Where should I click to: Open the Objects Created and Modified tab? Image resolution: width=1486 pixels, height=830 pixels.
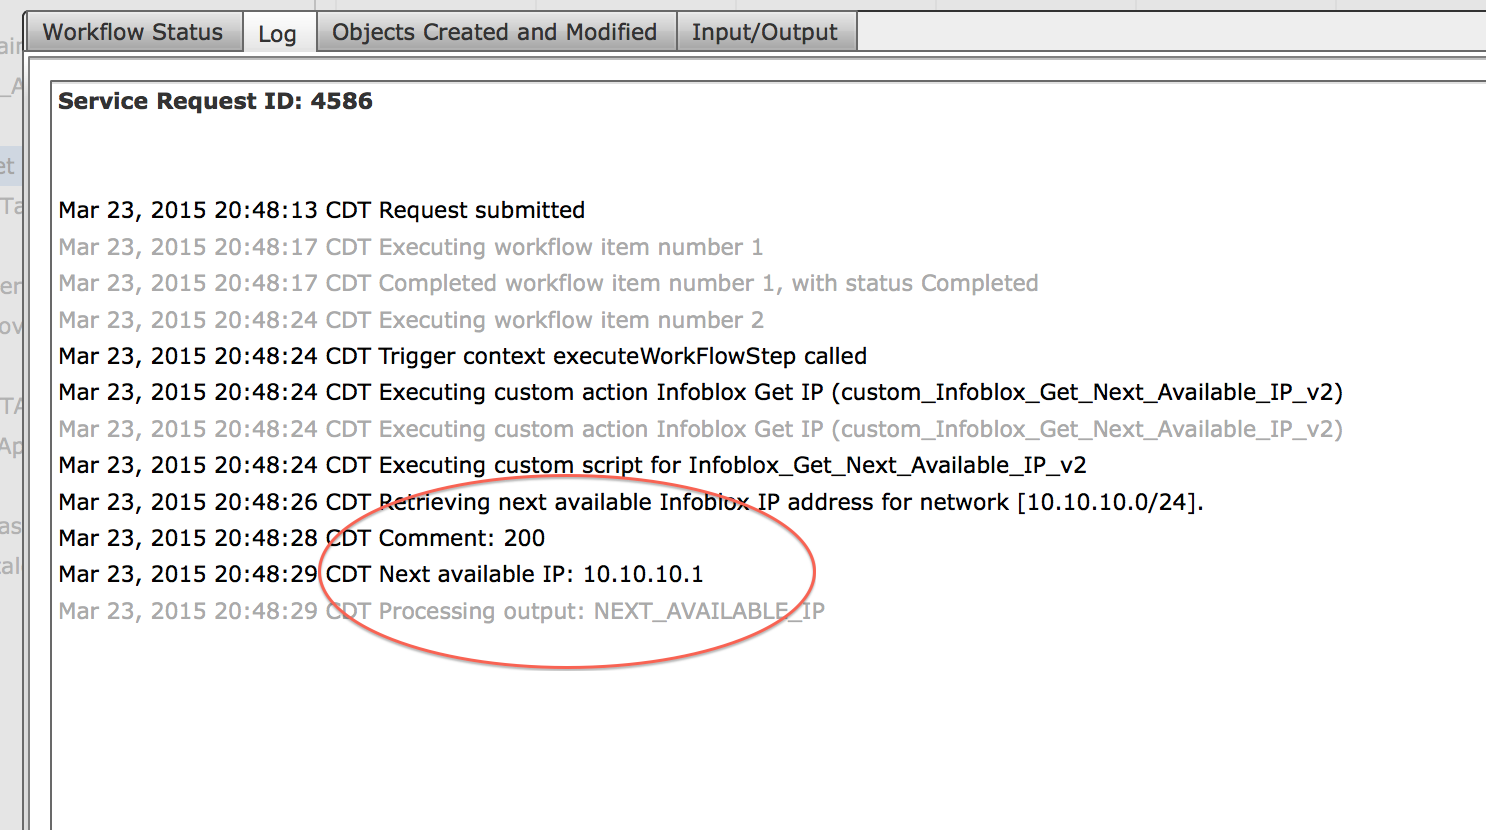(x=495, y=32)
